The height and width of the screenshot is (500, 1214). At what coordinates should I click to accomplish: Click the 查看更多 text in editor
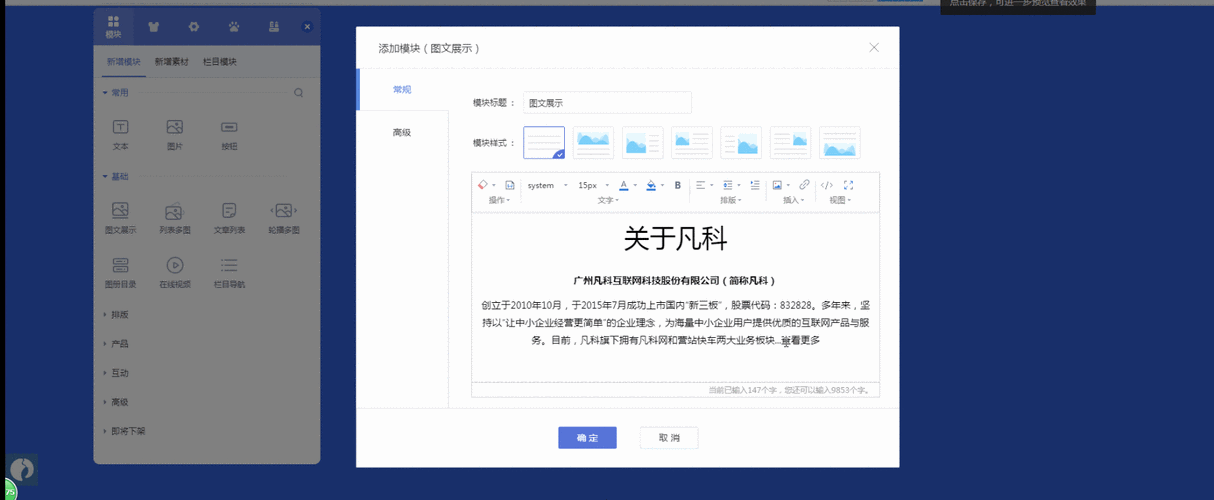click(x=800, y=341)
